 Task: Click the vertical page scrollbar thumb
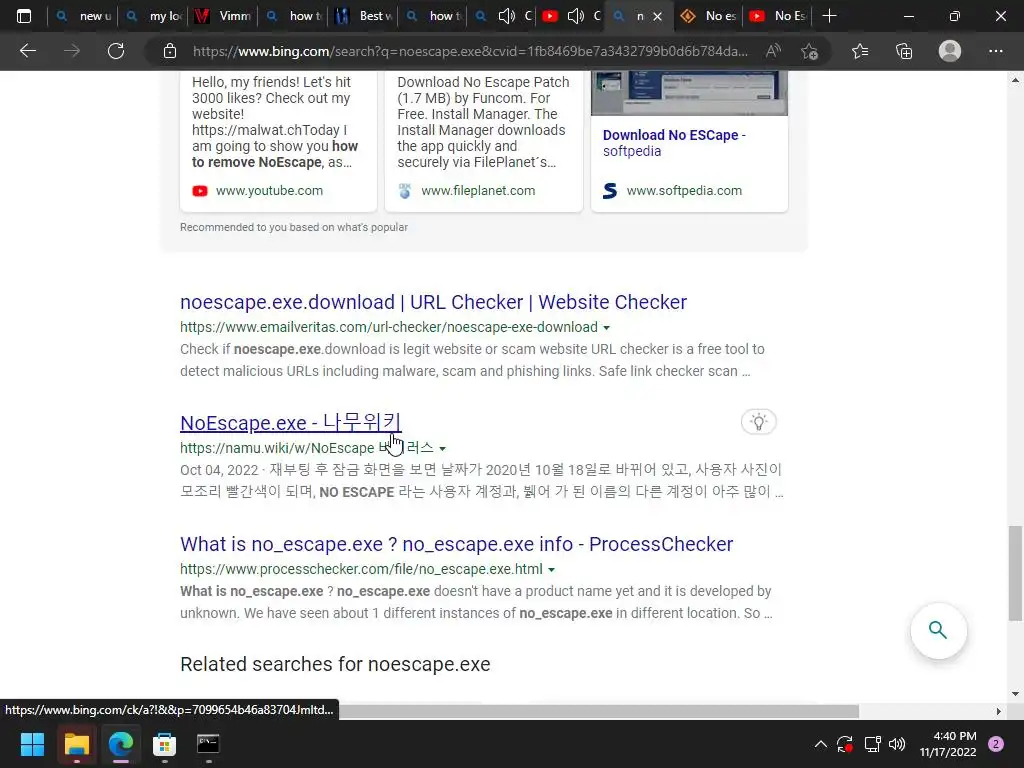(x=1015, y=573)
